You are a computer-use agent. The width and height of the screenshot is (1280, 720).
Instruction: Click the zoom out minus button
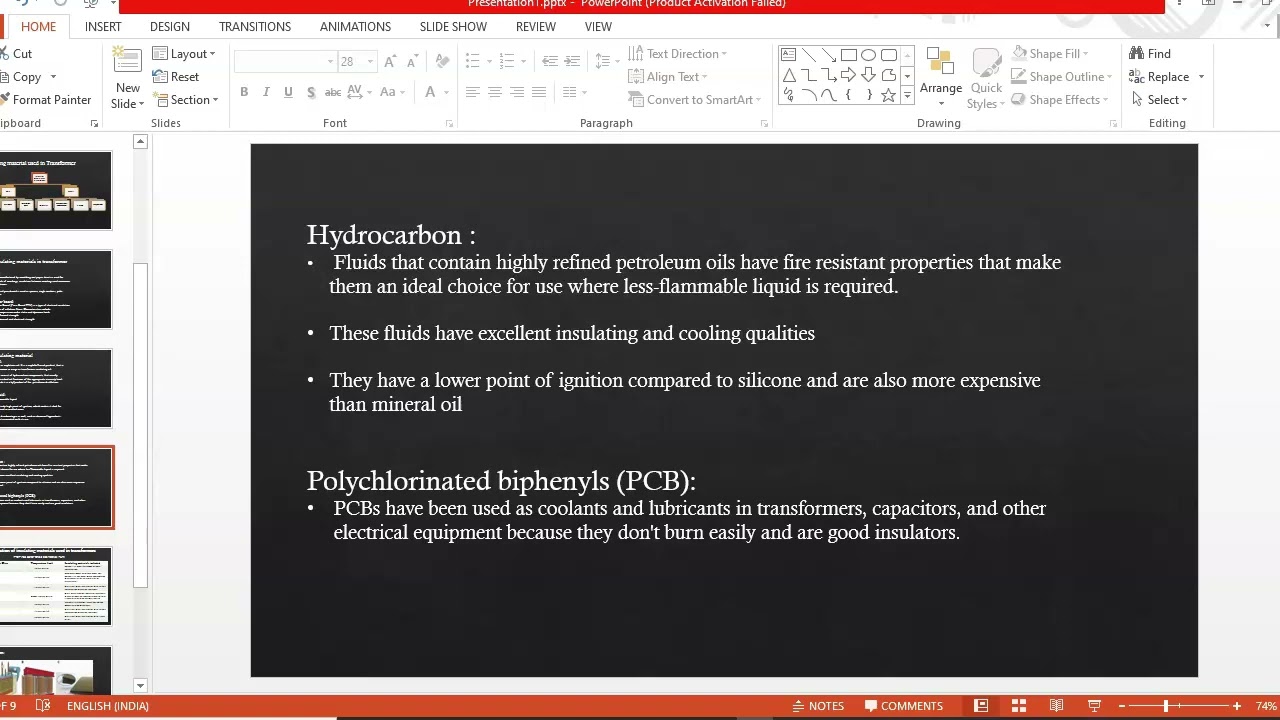pos(1122,706)
